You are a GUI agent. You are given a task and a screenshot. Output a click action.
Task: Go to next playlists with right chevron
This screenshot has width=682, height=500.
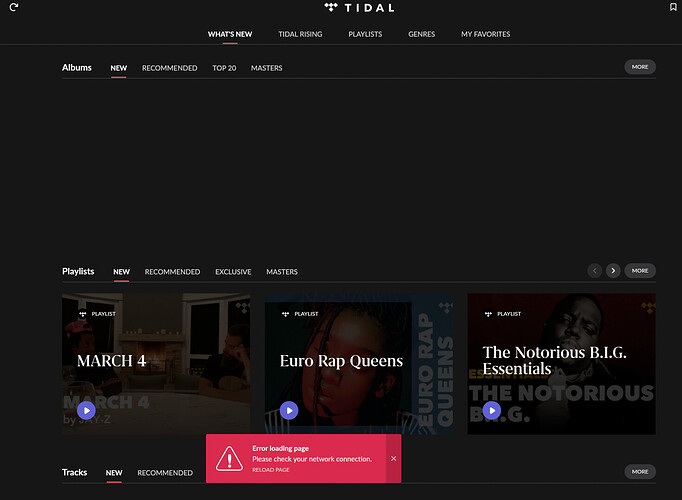pyautogui.click(x=613, y=270)
